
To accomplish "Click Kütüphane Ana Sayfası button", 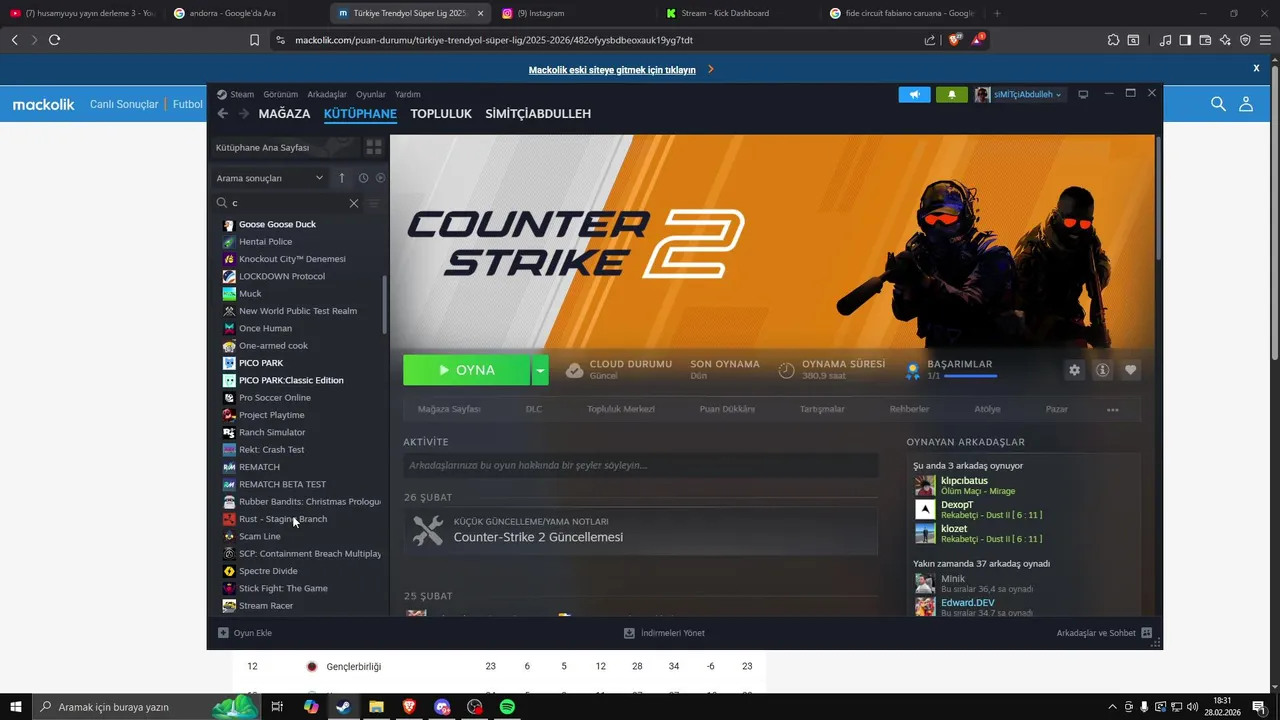I will pos(285,147).
